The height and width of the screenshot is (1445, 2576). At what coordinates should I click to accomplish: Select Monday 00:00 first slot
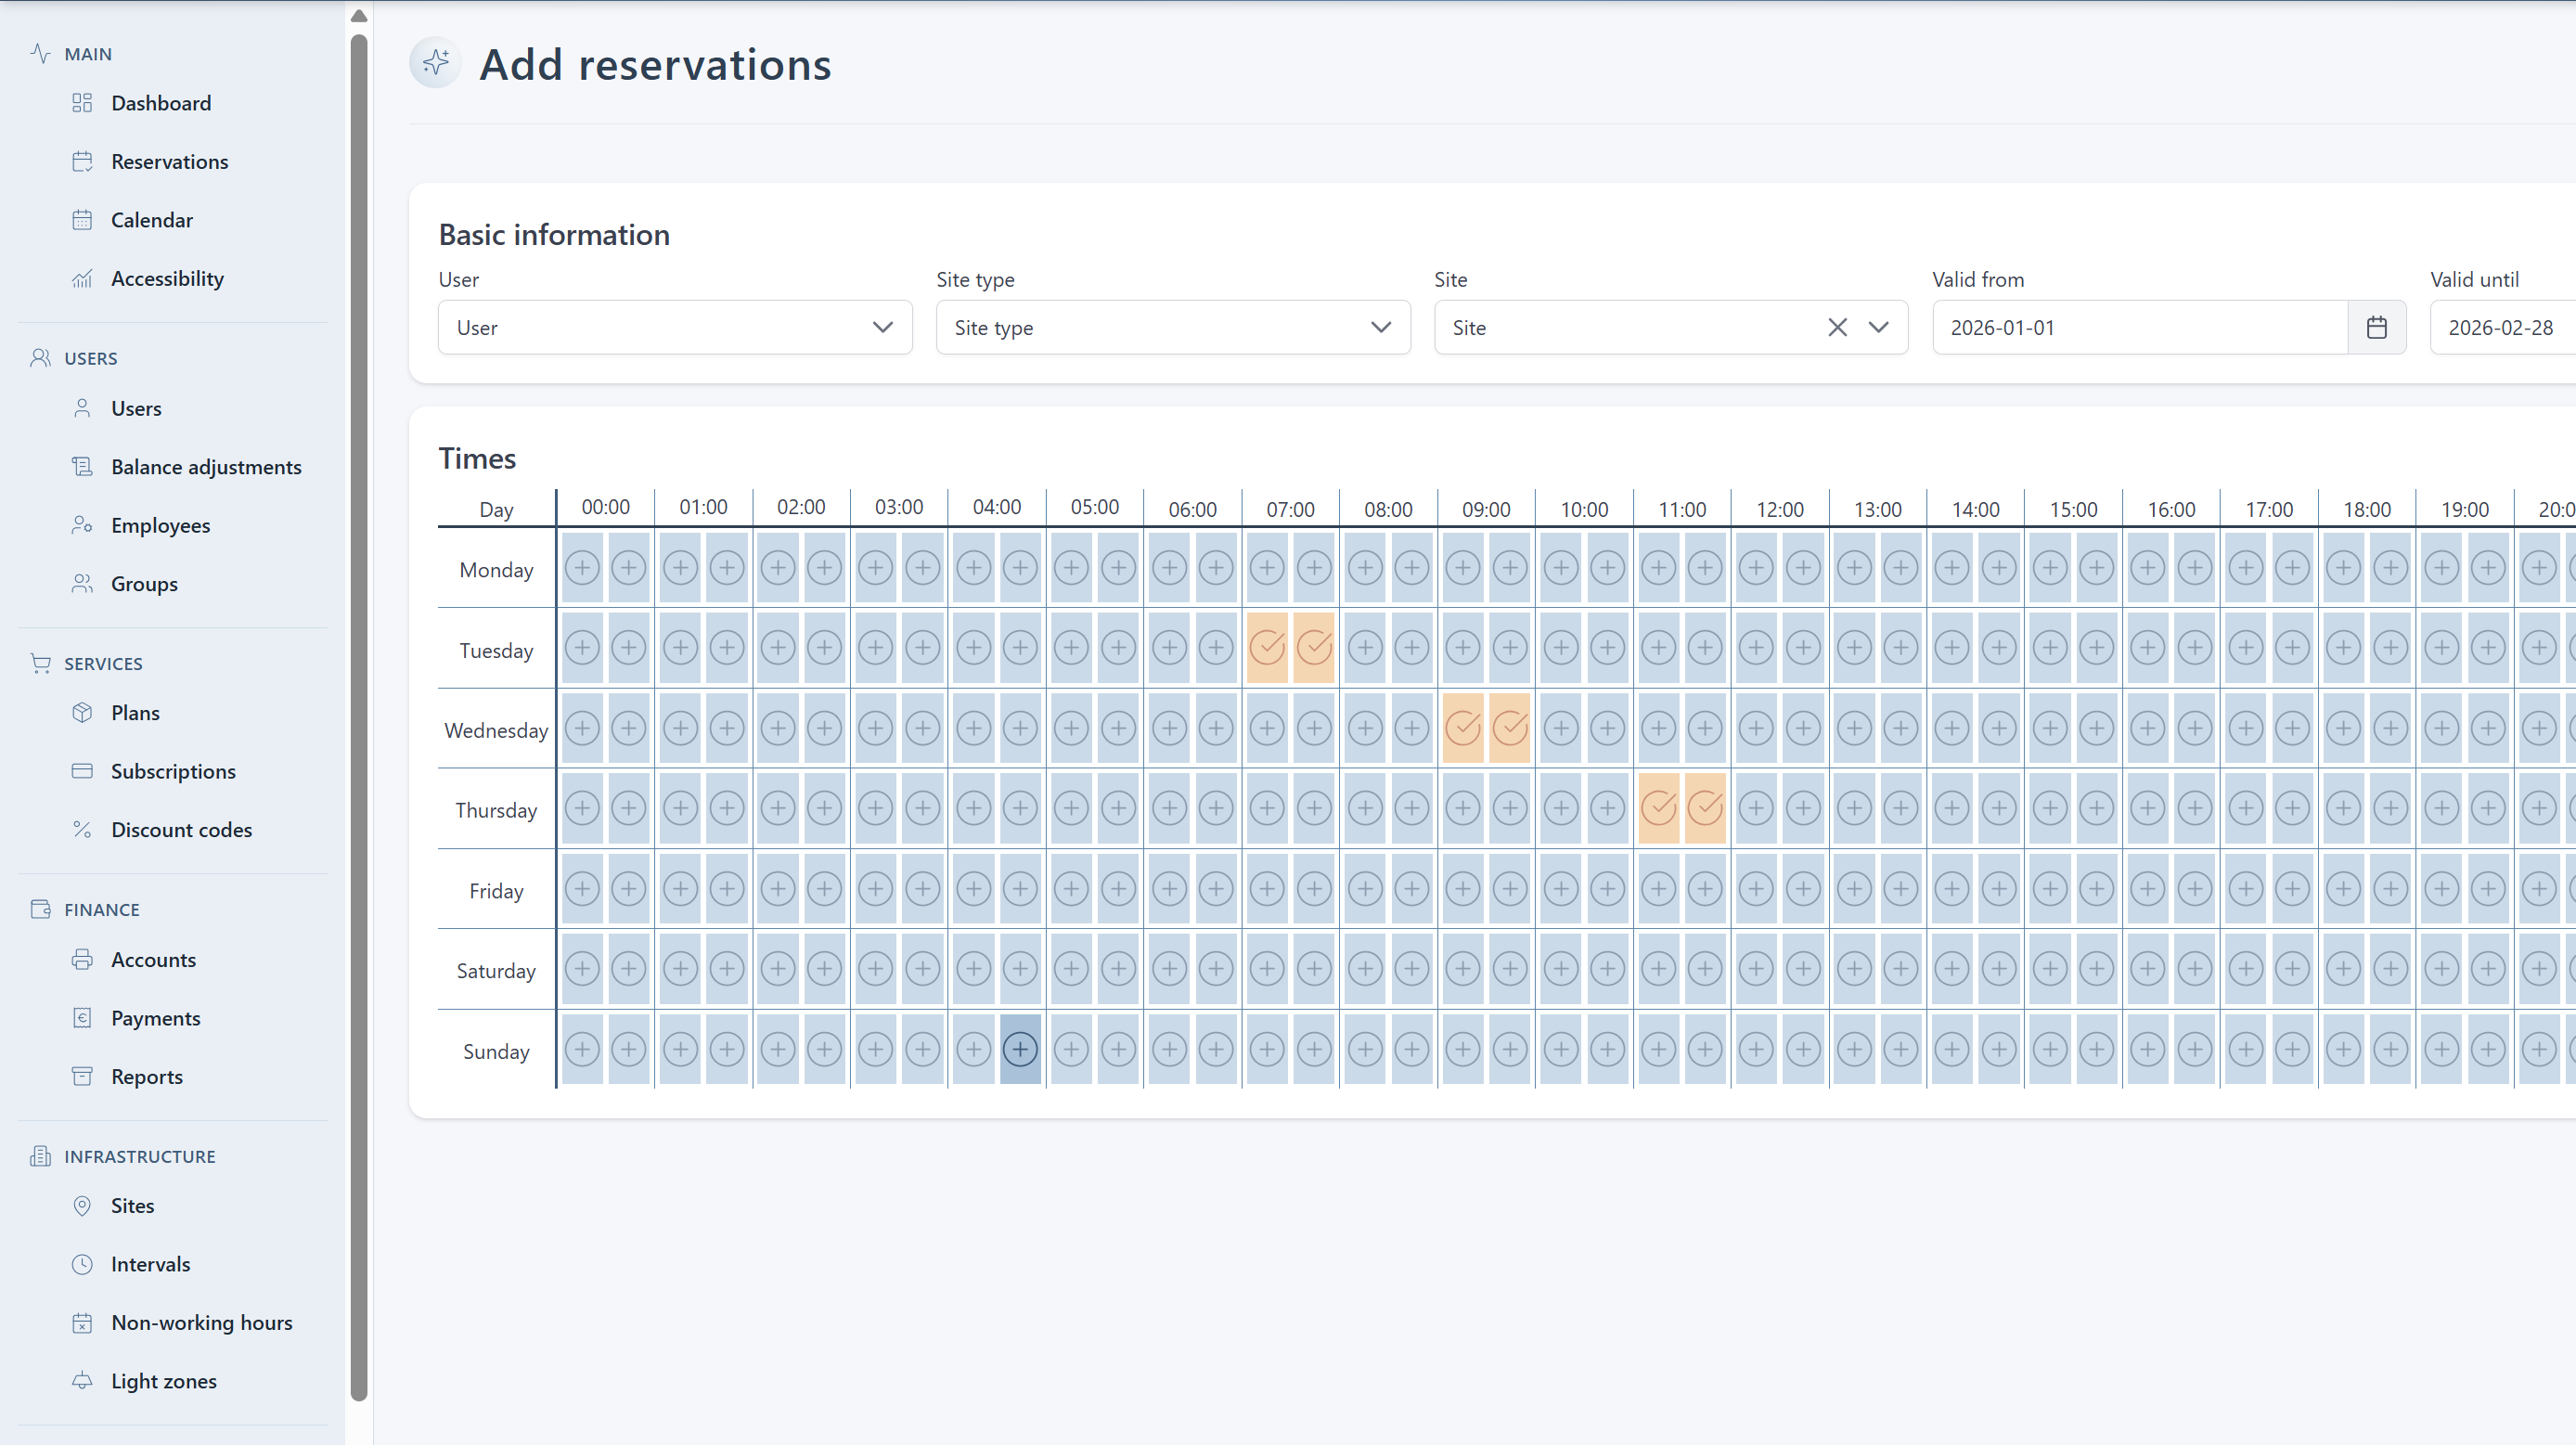tap(582, 568)
